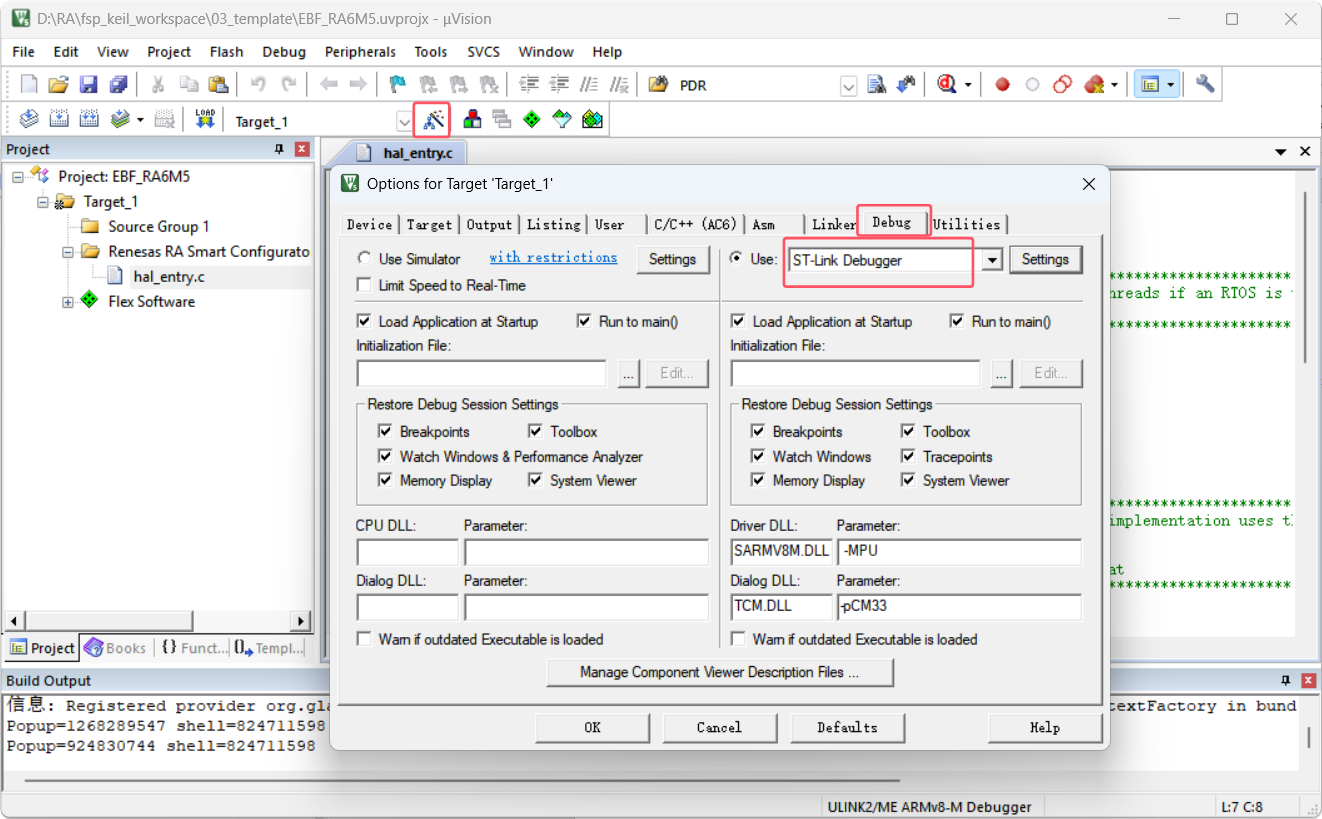Screen dimensions: 1322x819
Task: Insert or remove a bookmark with the flag icon
Action: (x=398, y=84)
